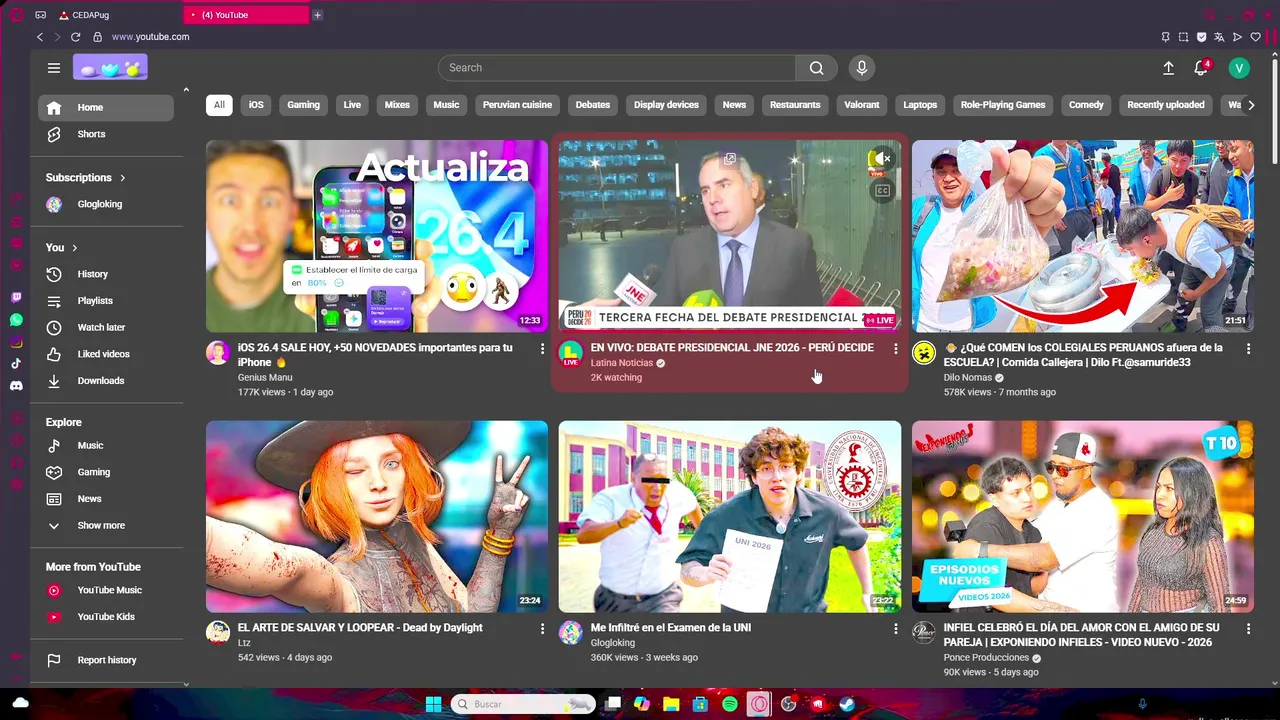Open the green V account avatar
Viewport: 1280px width, 720px height.
(x=1239, y=68)
